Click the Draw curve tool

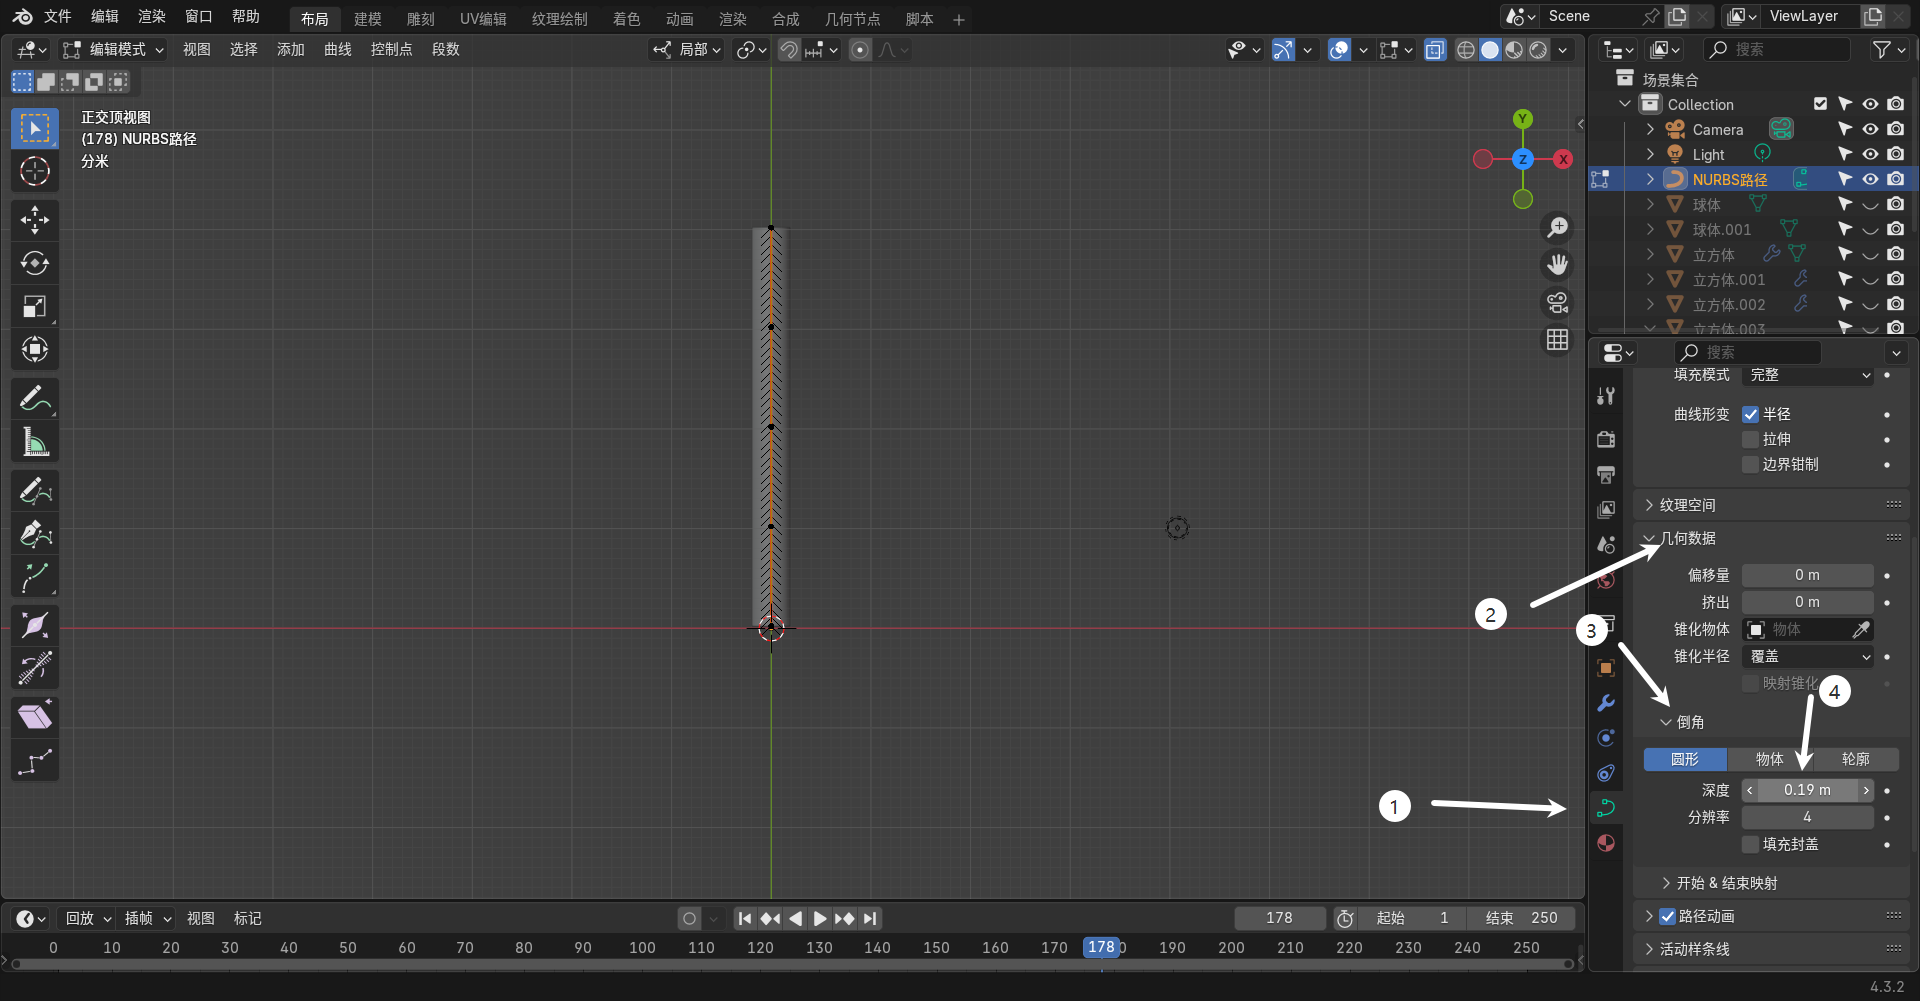(x=35, y=490)
